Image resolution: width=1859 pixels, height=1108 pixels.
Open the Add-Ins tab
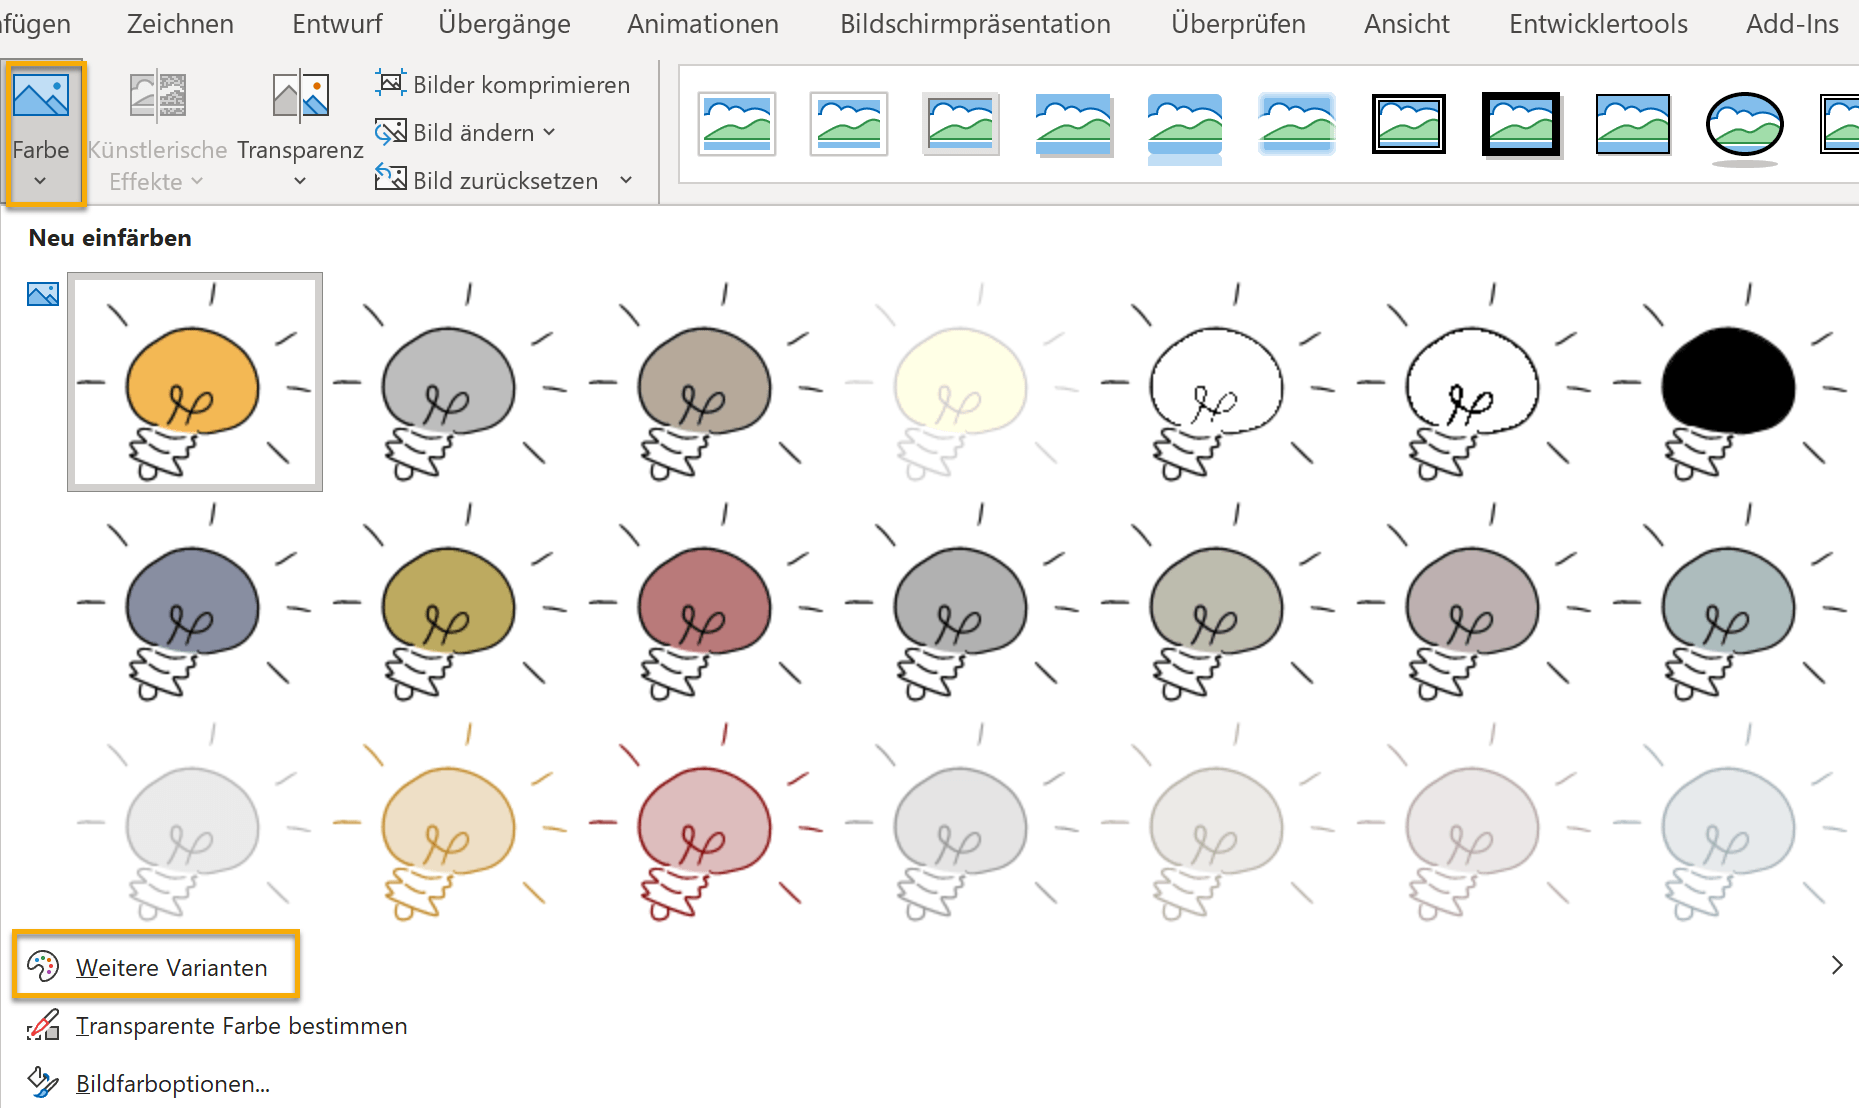point(1792,24)
